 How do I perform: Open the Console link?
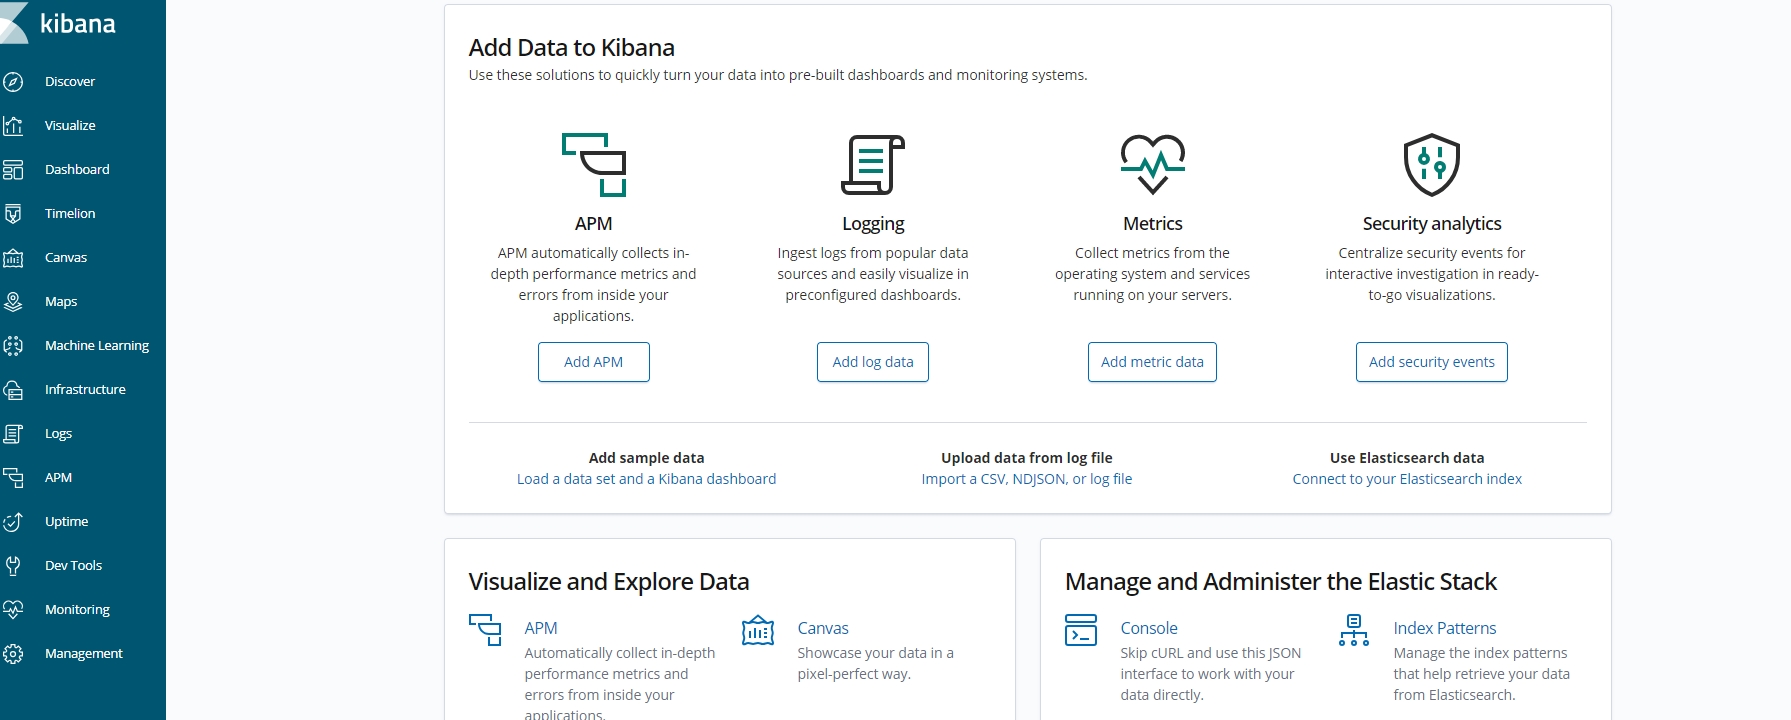[x=1149, y=628]
